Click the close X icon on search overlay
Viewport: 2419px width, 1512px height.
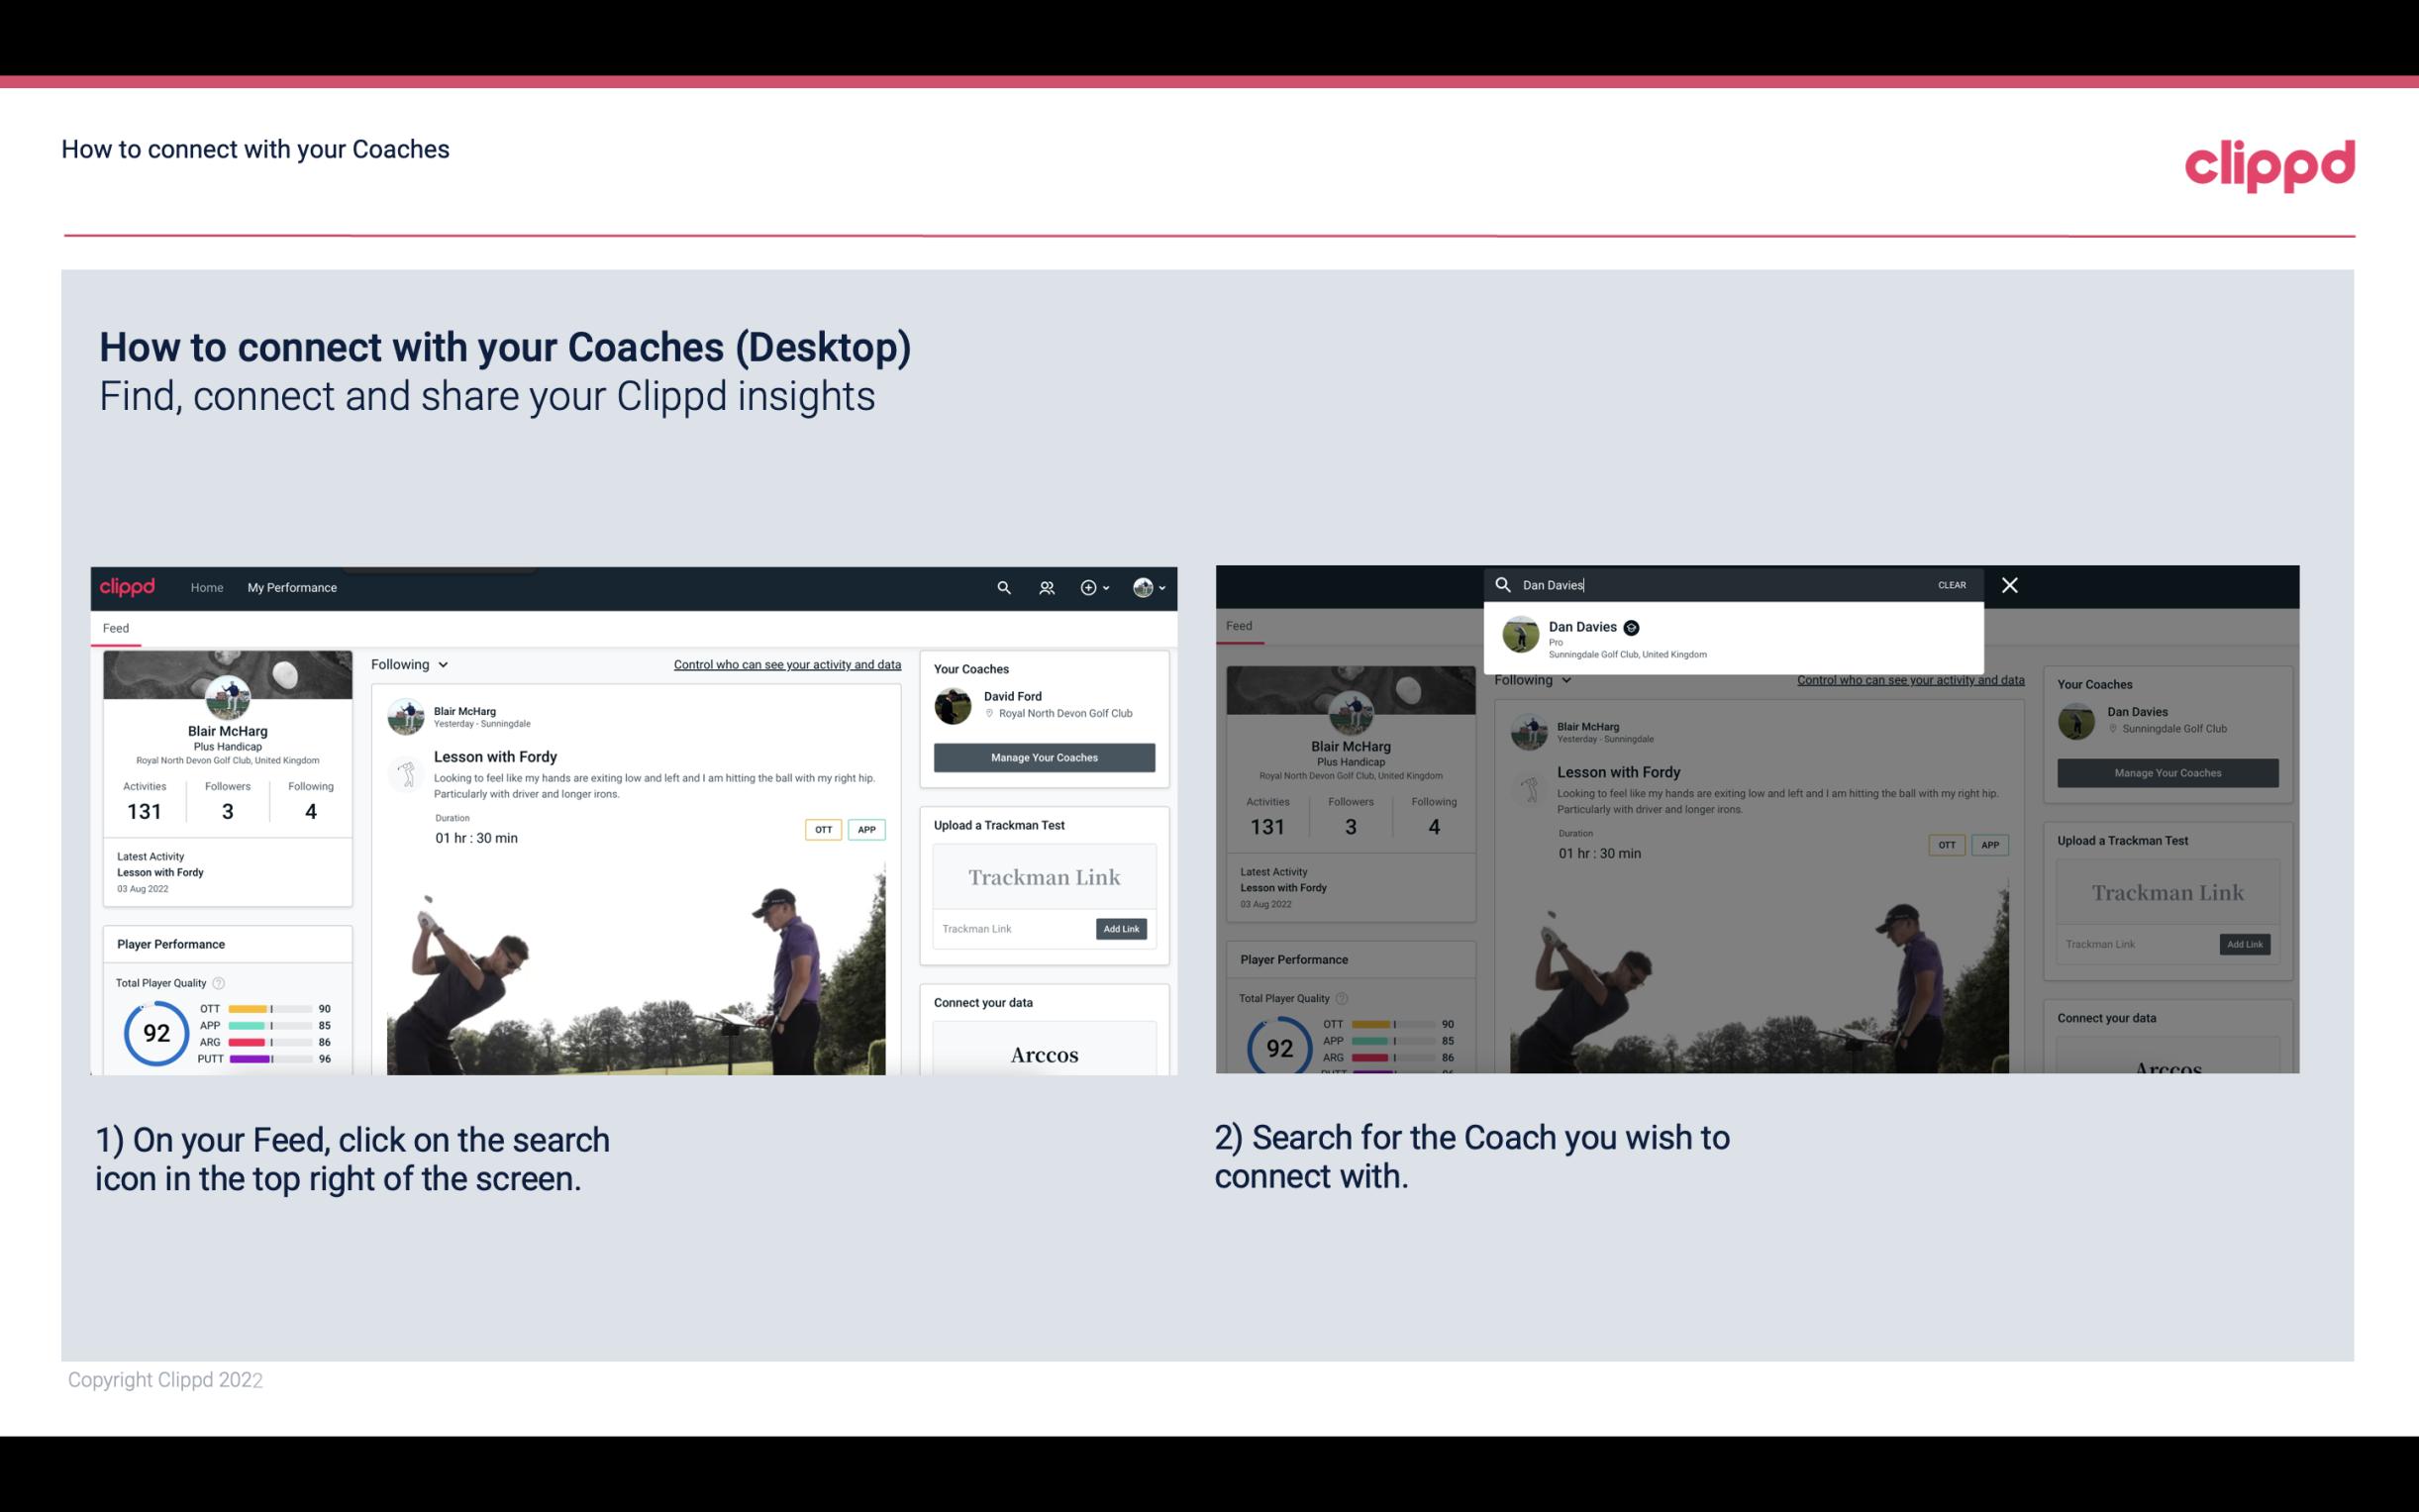[x=2008, y=583]
